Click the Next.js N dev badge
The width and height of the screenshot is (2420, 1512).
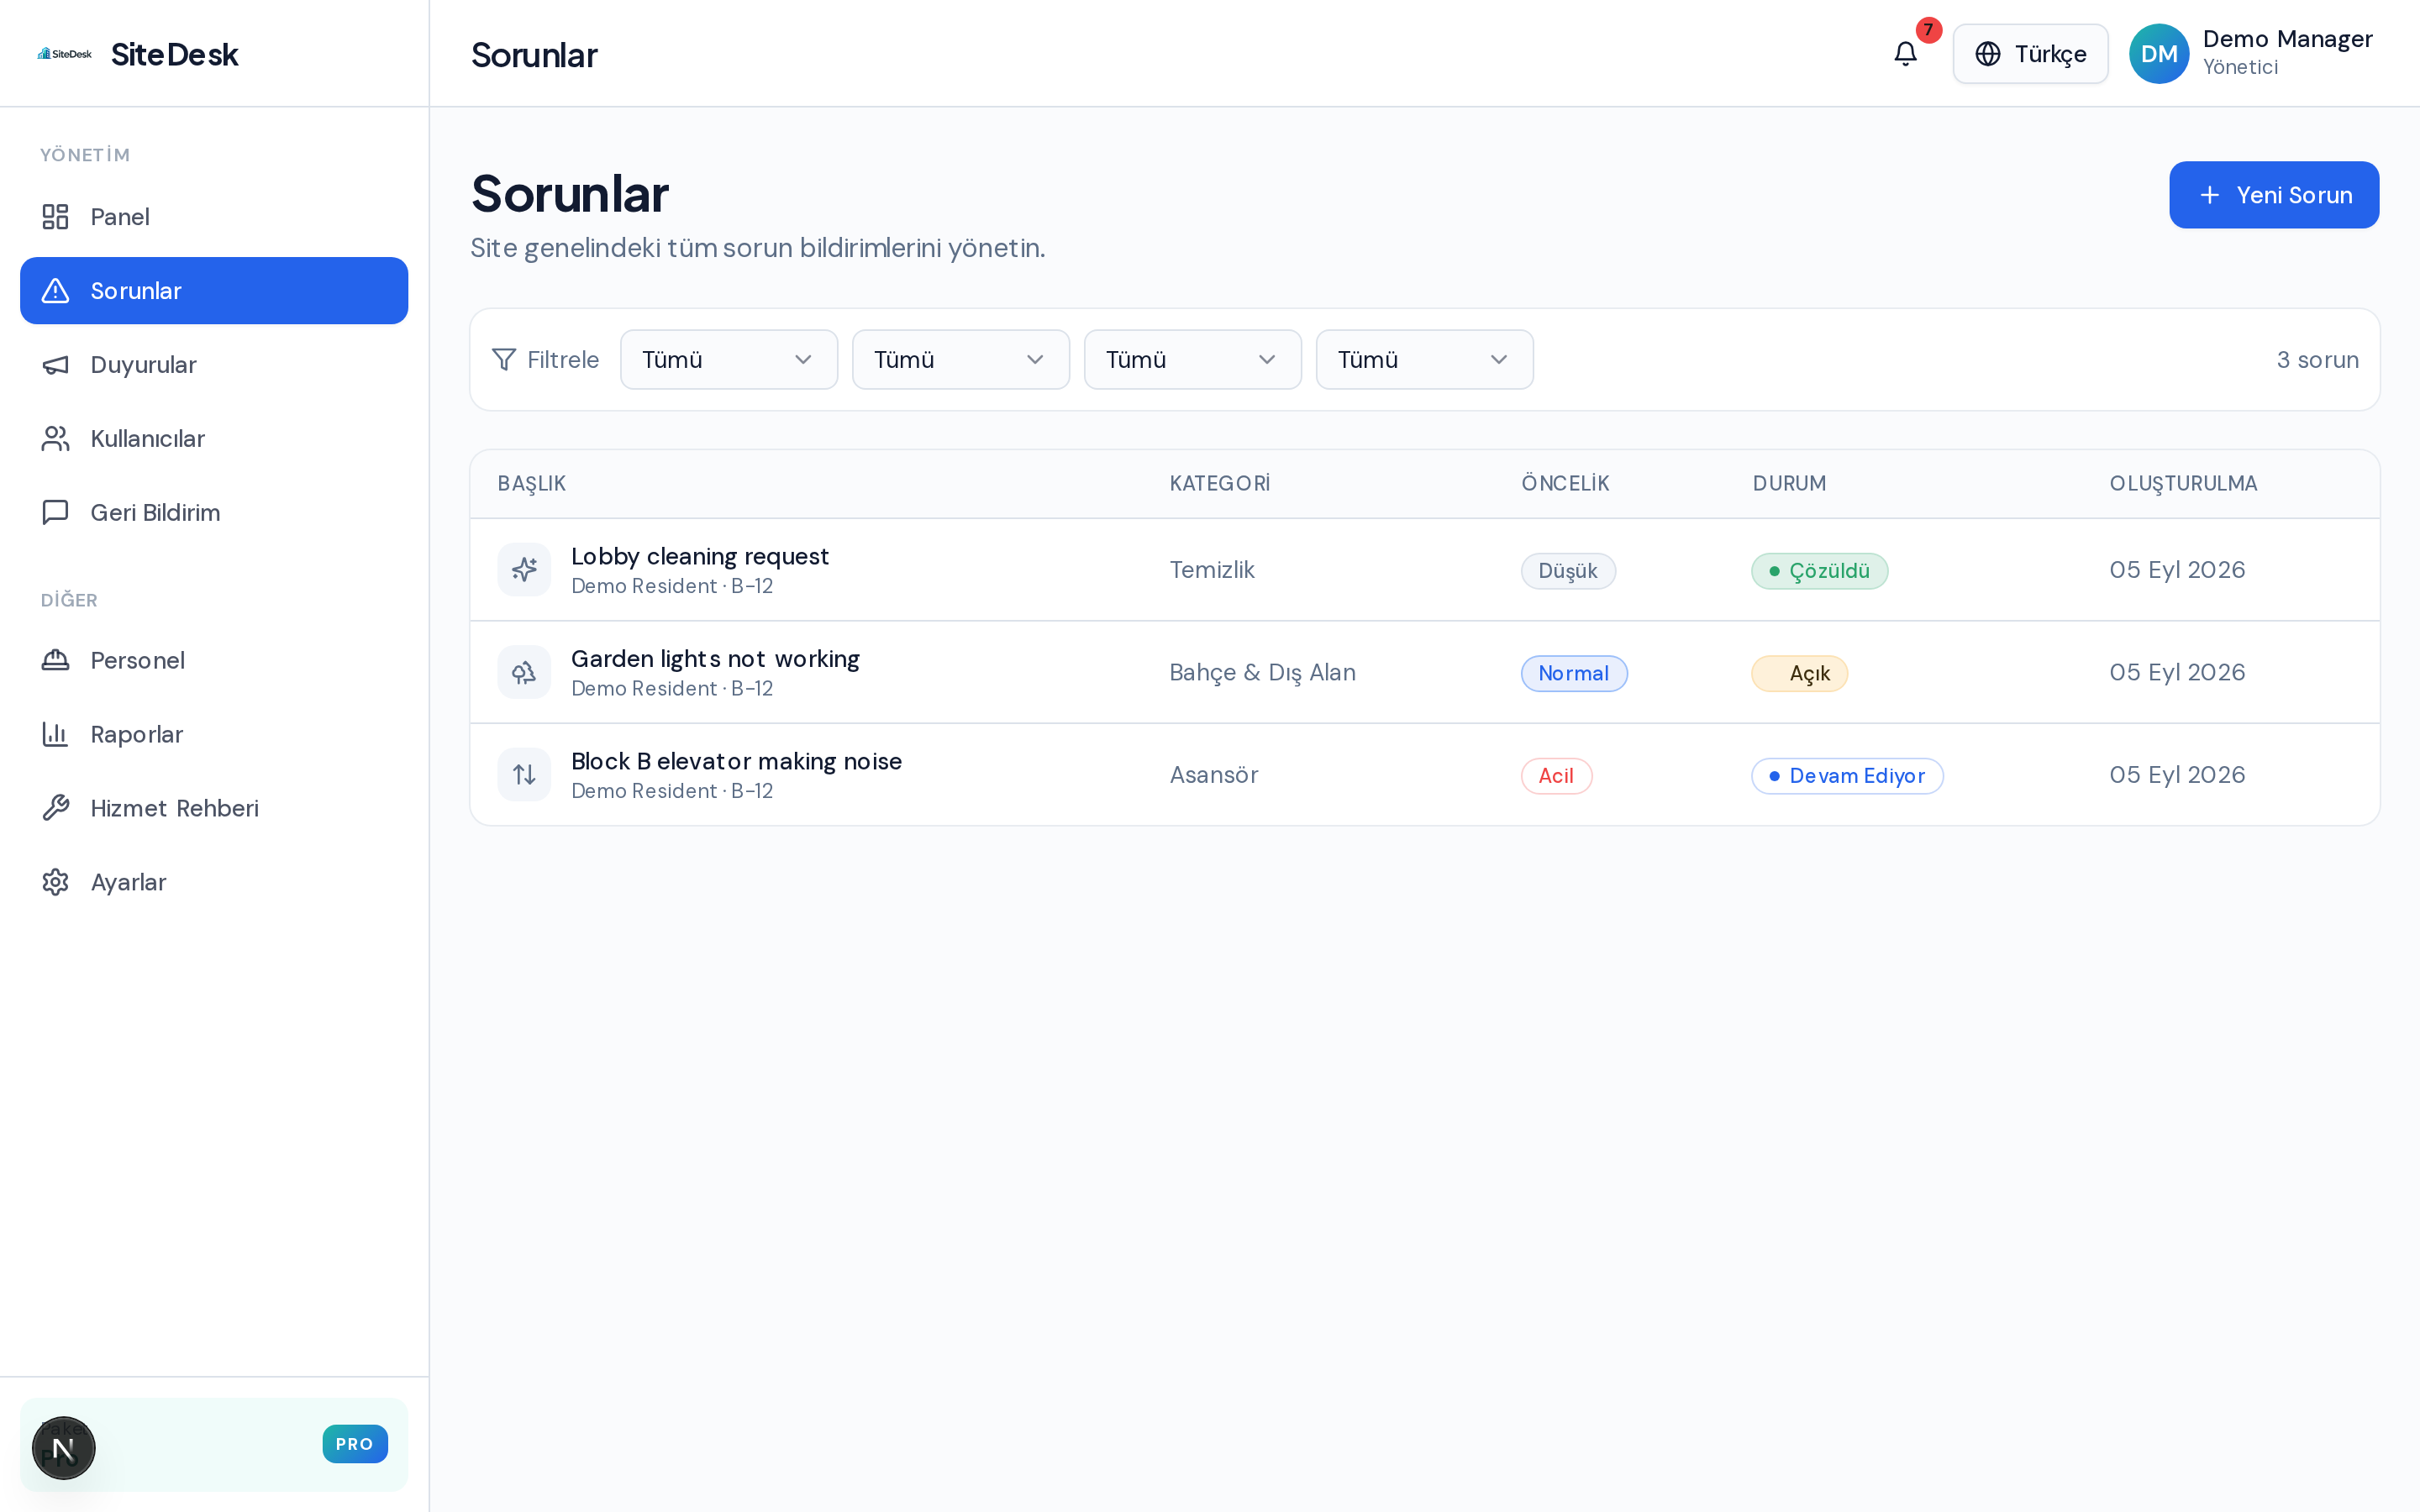click(x=64, y=1447)
